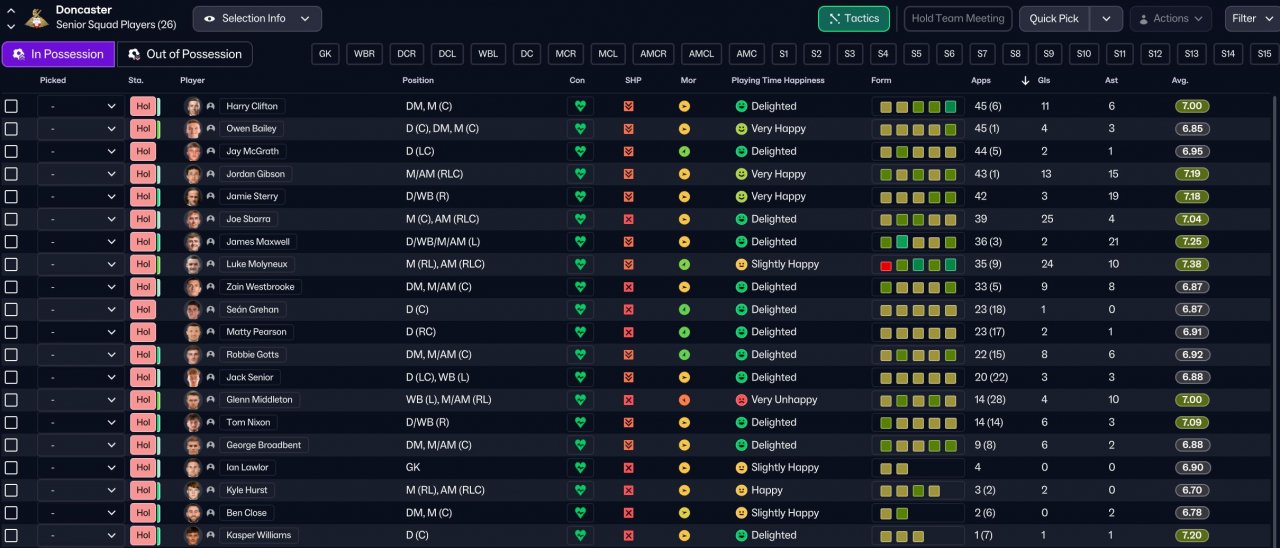Tick the checkbox for Owen Bailey

(11, 129)
